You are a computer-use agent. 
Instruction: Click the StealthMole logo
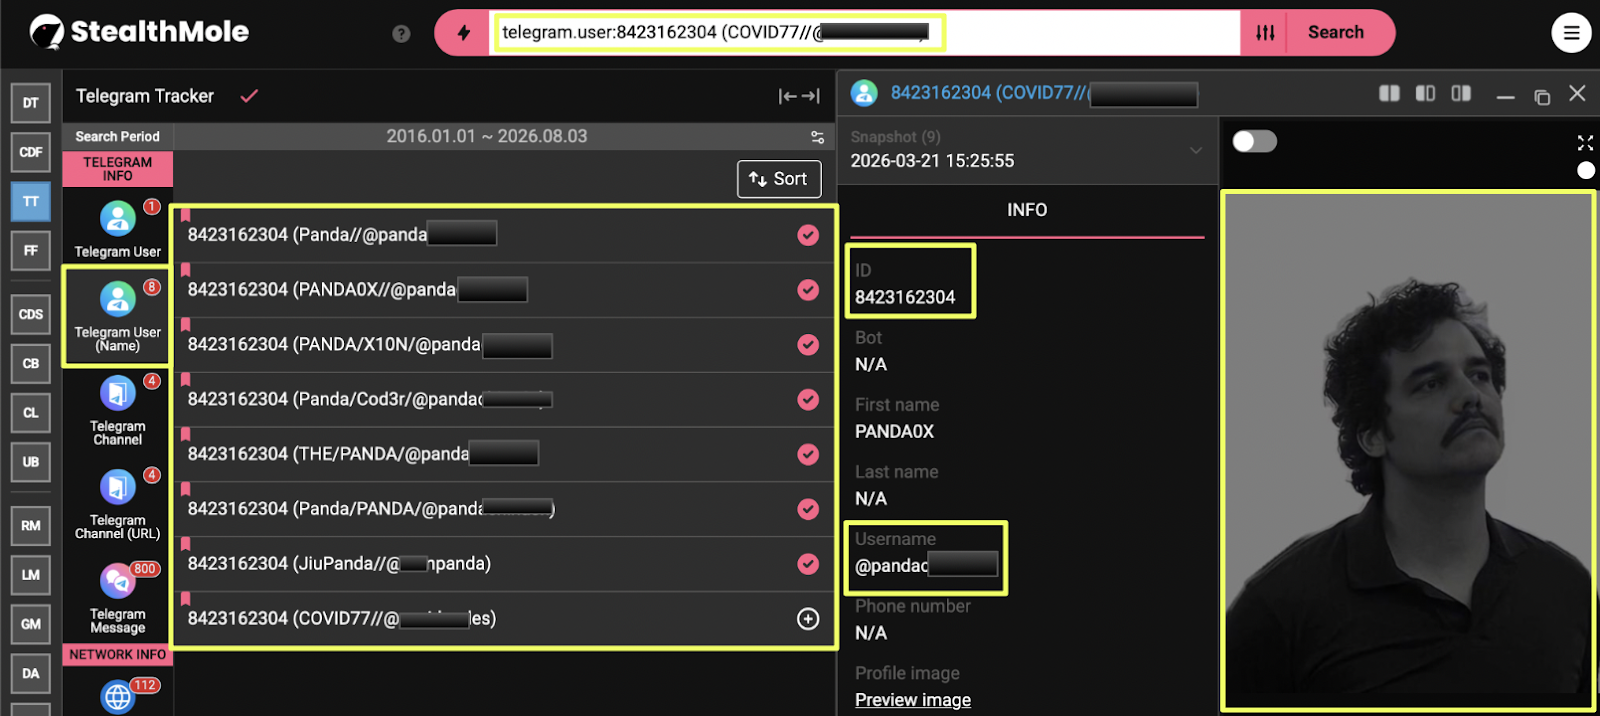(x=139, y=32)
